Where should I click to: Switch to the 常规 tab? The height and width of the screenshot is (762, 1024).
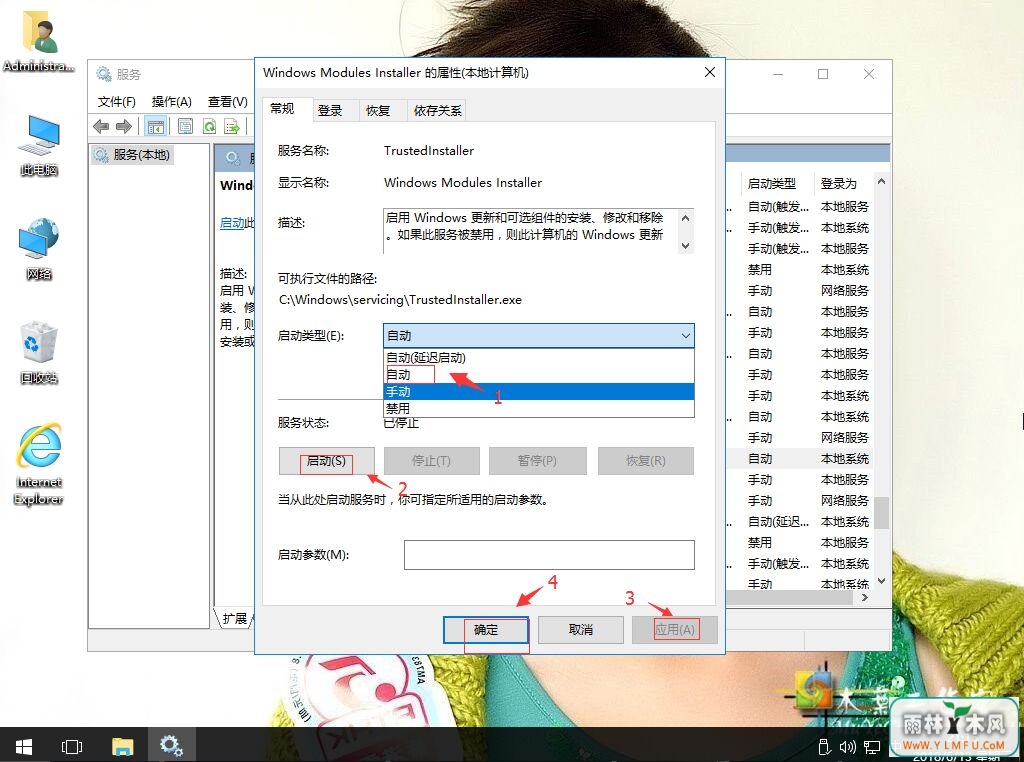(282, 109)
